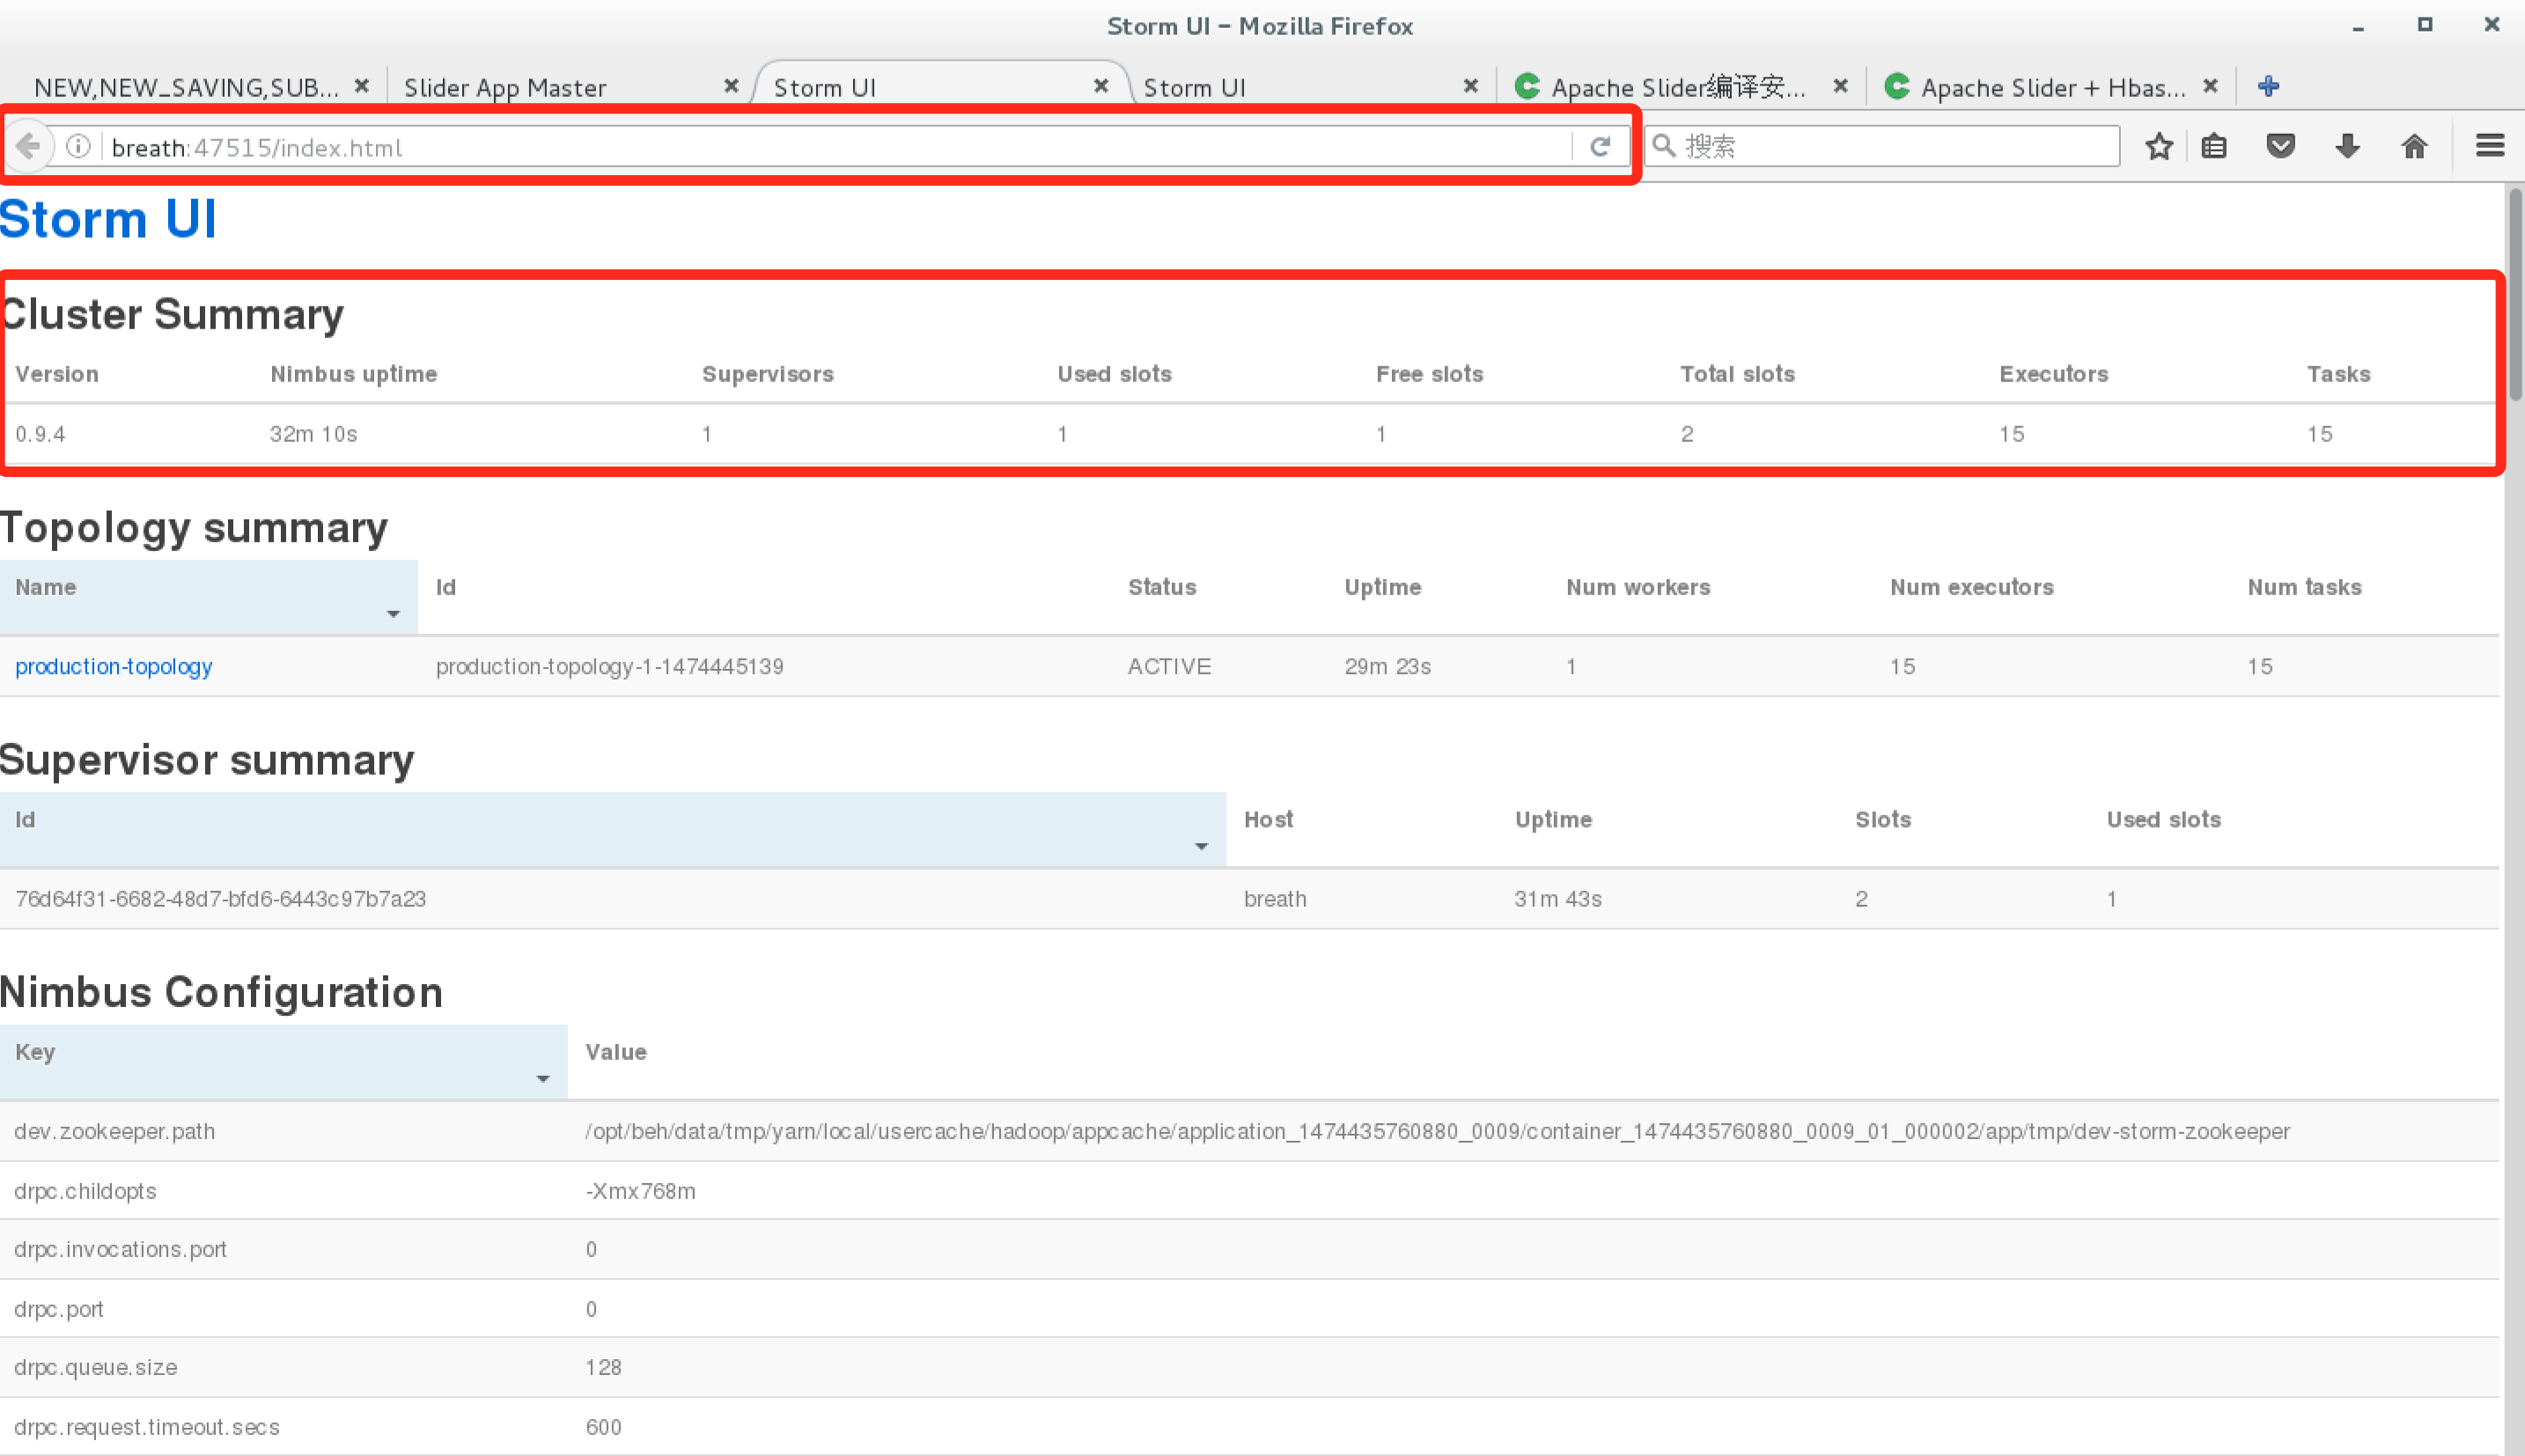Switch to the Slider App Master tab
Viewport: 2525px width, 1456px height.
point(505,88)
